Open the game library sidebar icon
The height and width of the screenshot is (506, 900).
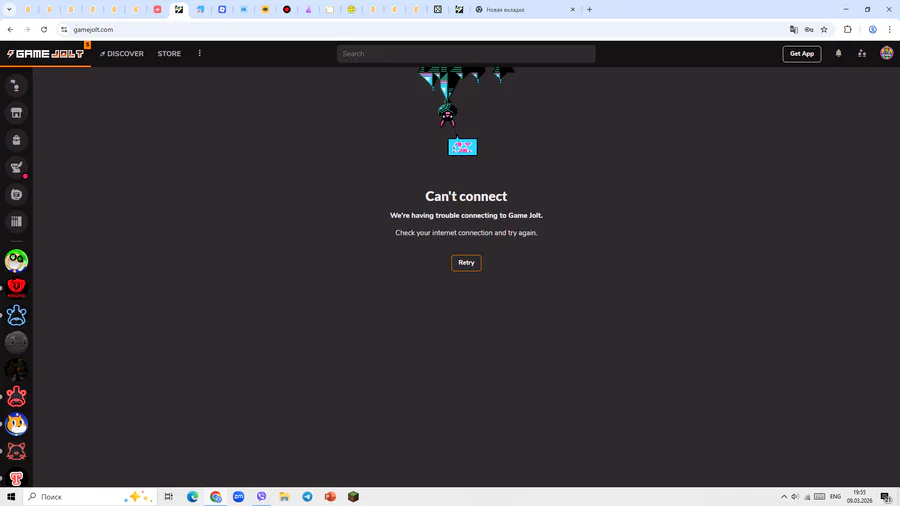point(16,221)
